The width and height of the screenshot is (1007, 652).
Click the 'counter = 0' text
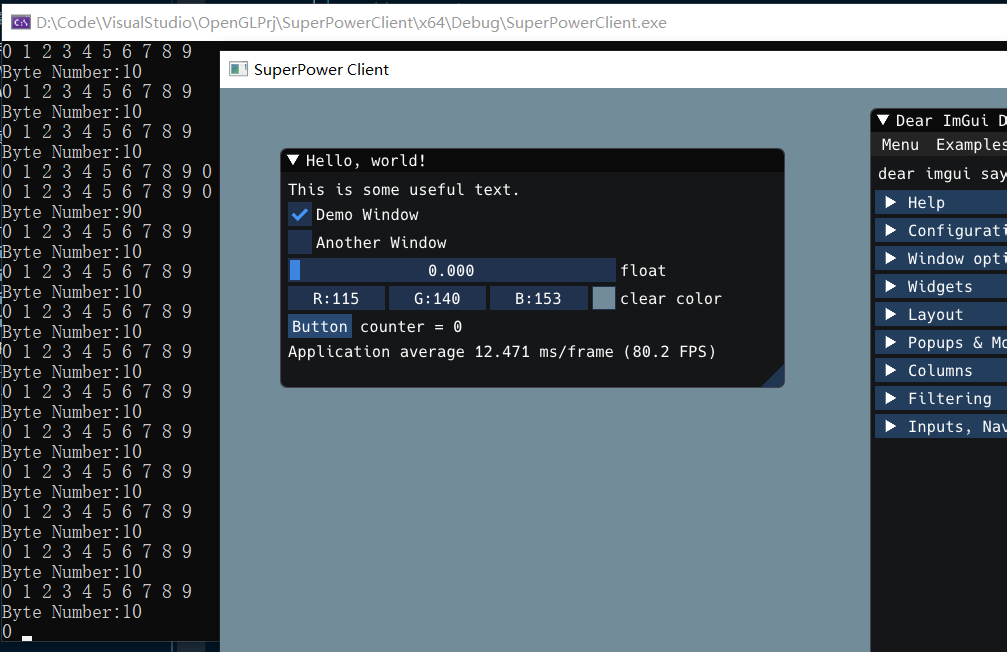(411, 327)
